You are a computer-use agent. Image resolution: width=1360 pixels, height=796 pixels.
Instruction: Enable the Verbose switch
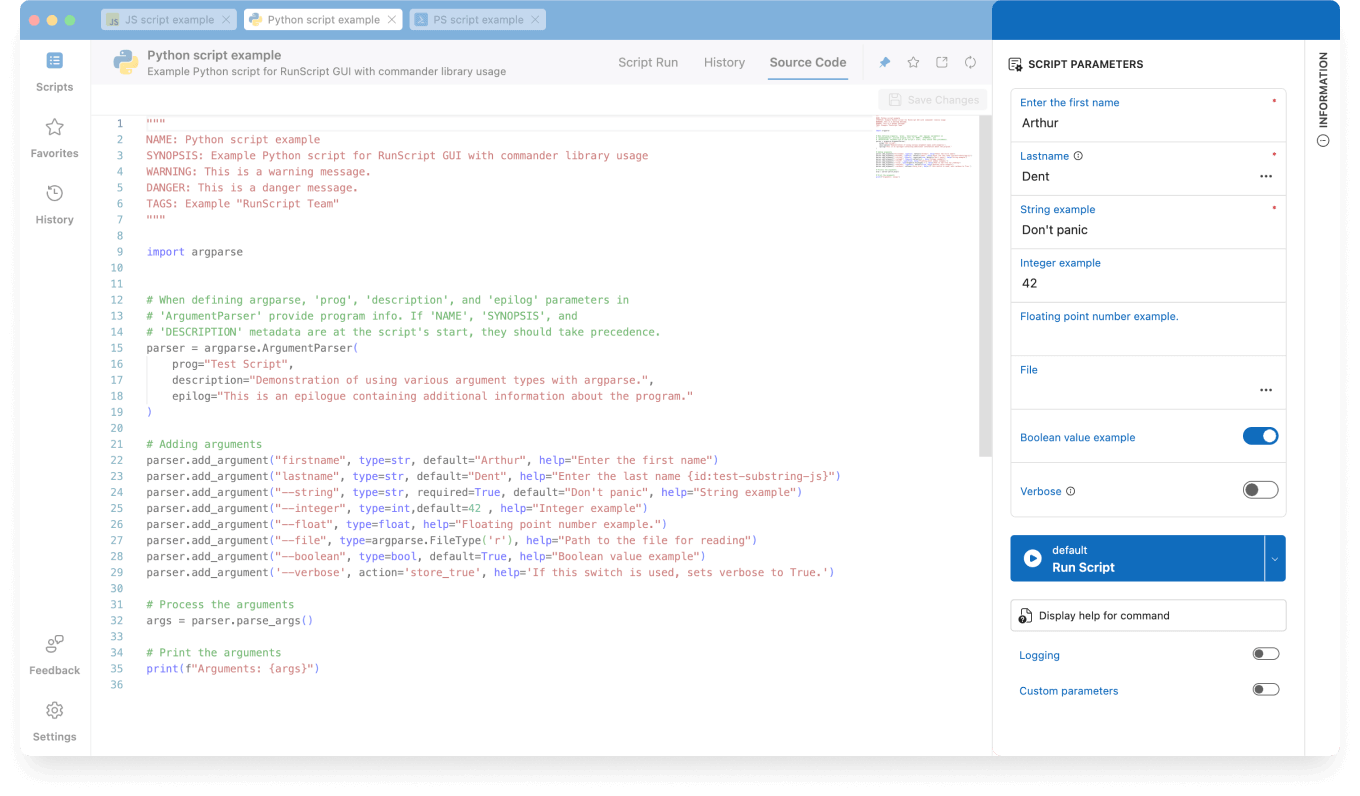[1260, 490]
